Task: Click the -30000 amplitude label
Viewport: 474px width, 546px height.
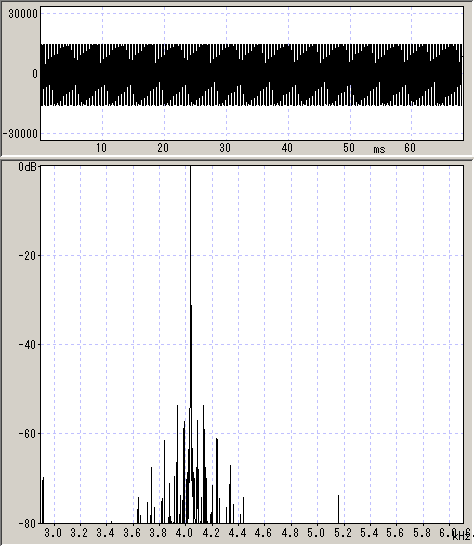Action: (20, 134)
